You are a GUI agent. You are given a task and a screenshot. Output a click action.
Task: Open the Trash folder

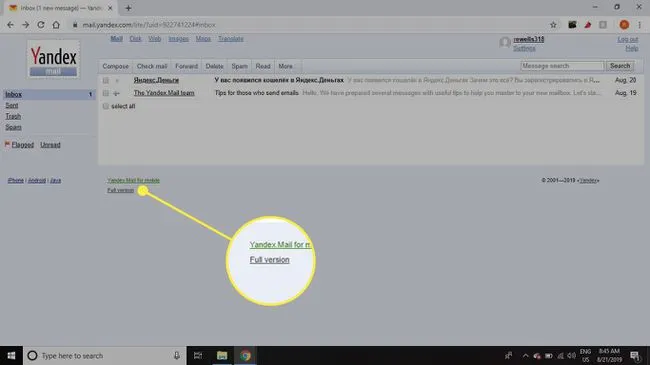[x=13, y=117]
